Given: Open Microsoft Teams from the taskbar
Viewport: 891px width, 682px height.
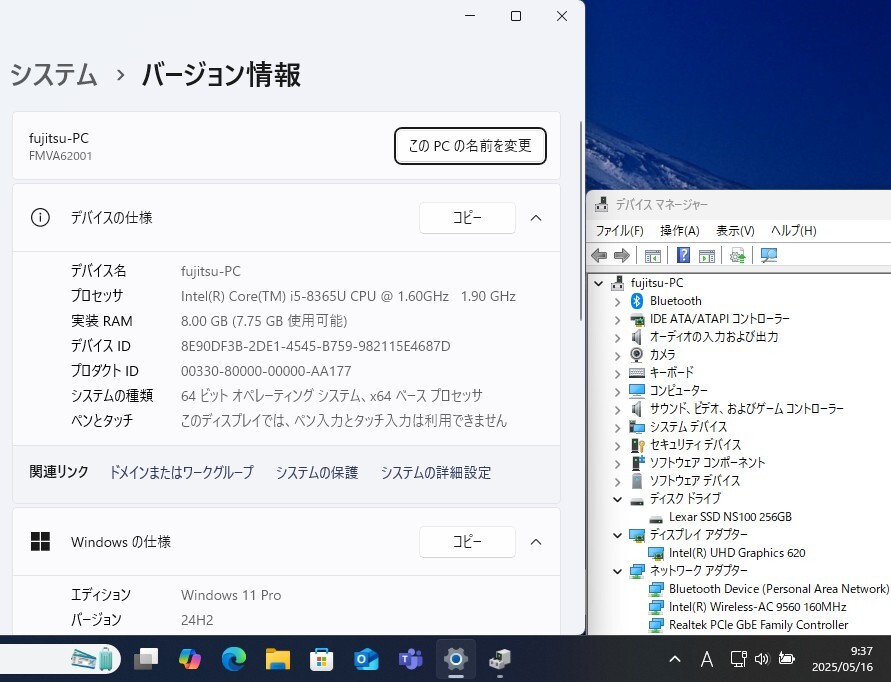Looking at the screenshot, I should pos(411,659).
